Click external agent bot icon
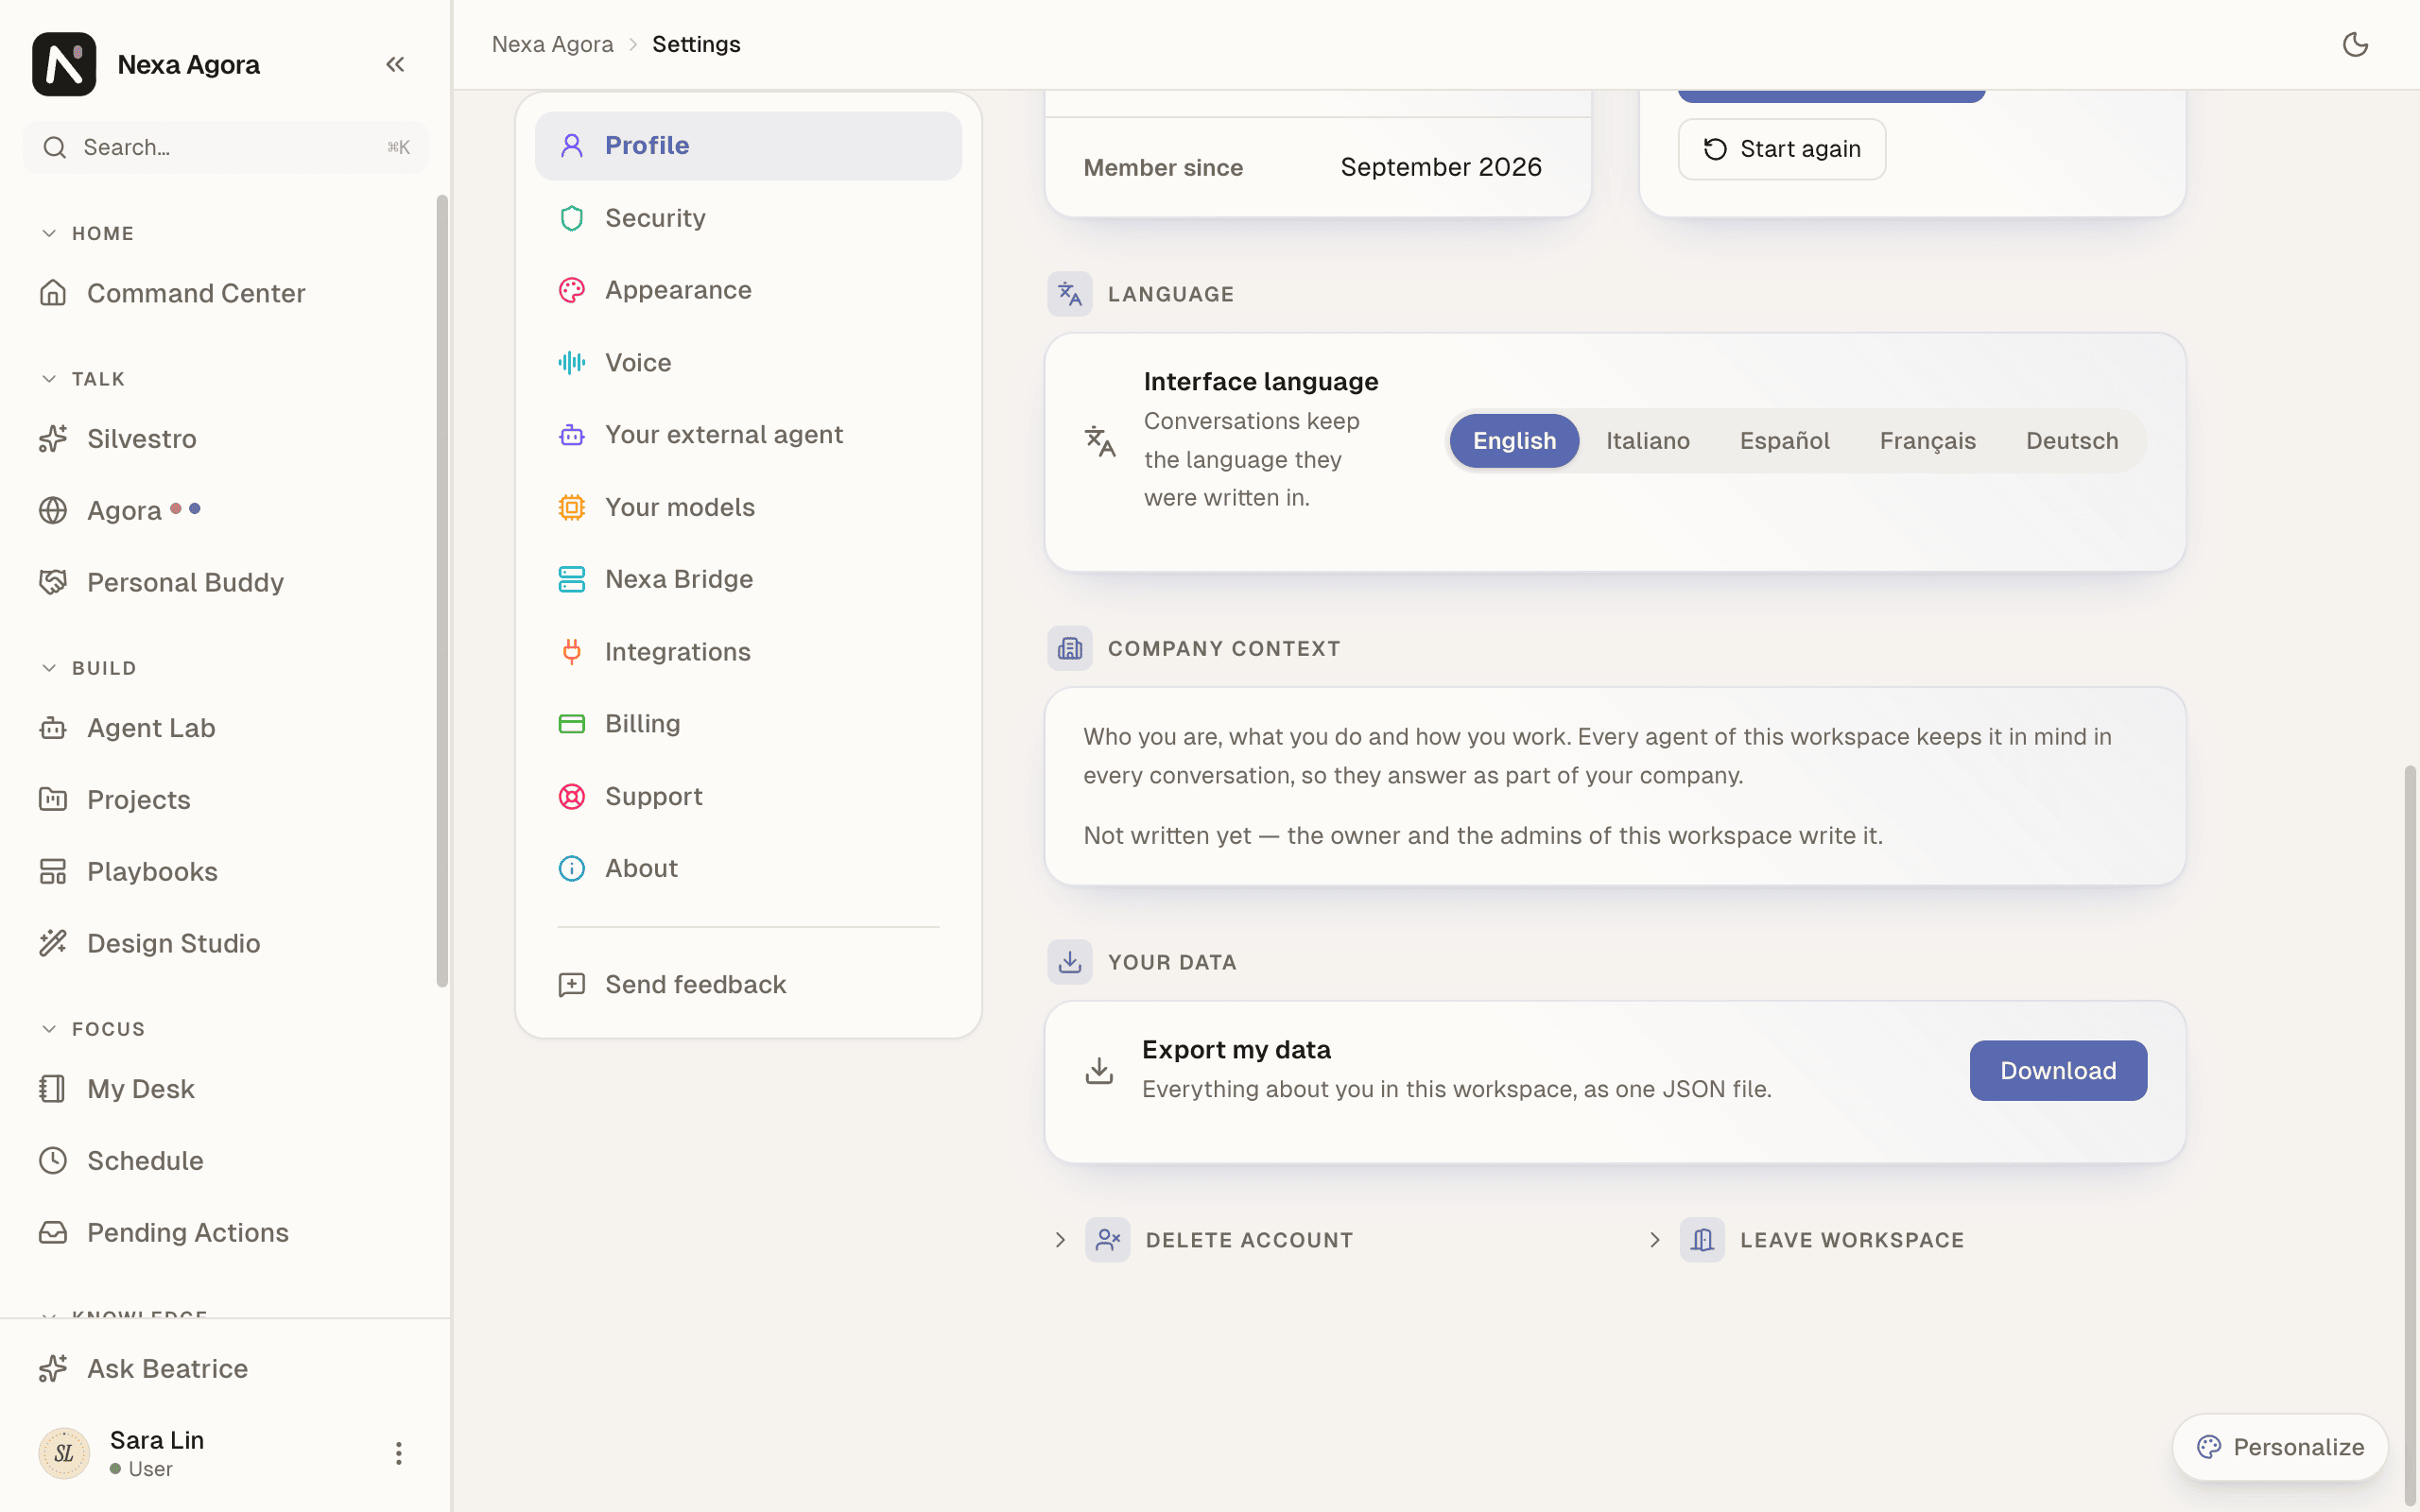2420x1512 pixels. click(571, 435)
